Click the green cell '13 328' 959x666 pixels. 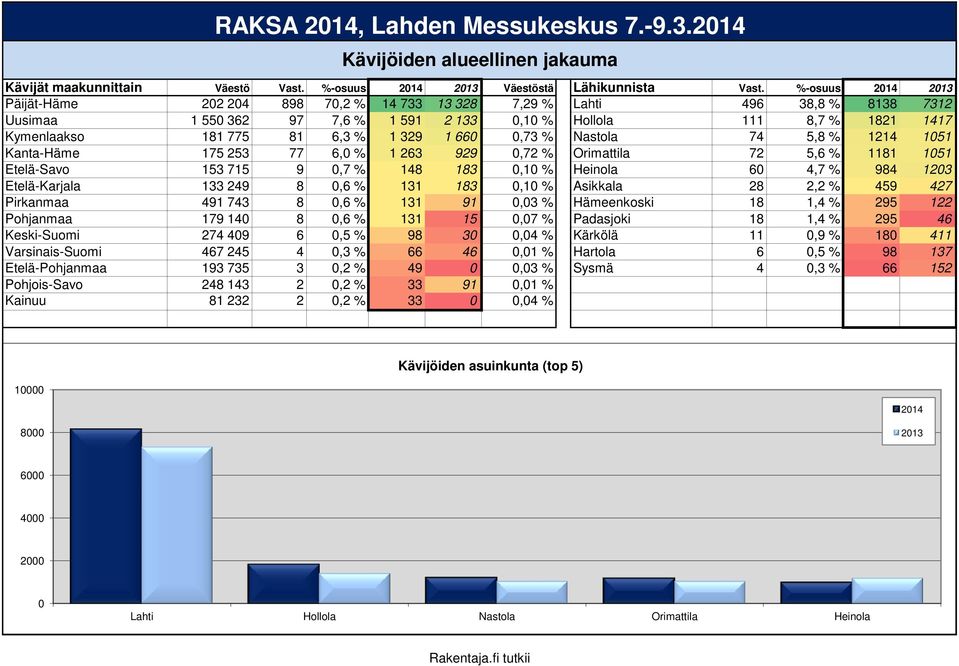[x=453, y=104]
